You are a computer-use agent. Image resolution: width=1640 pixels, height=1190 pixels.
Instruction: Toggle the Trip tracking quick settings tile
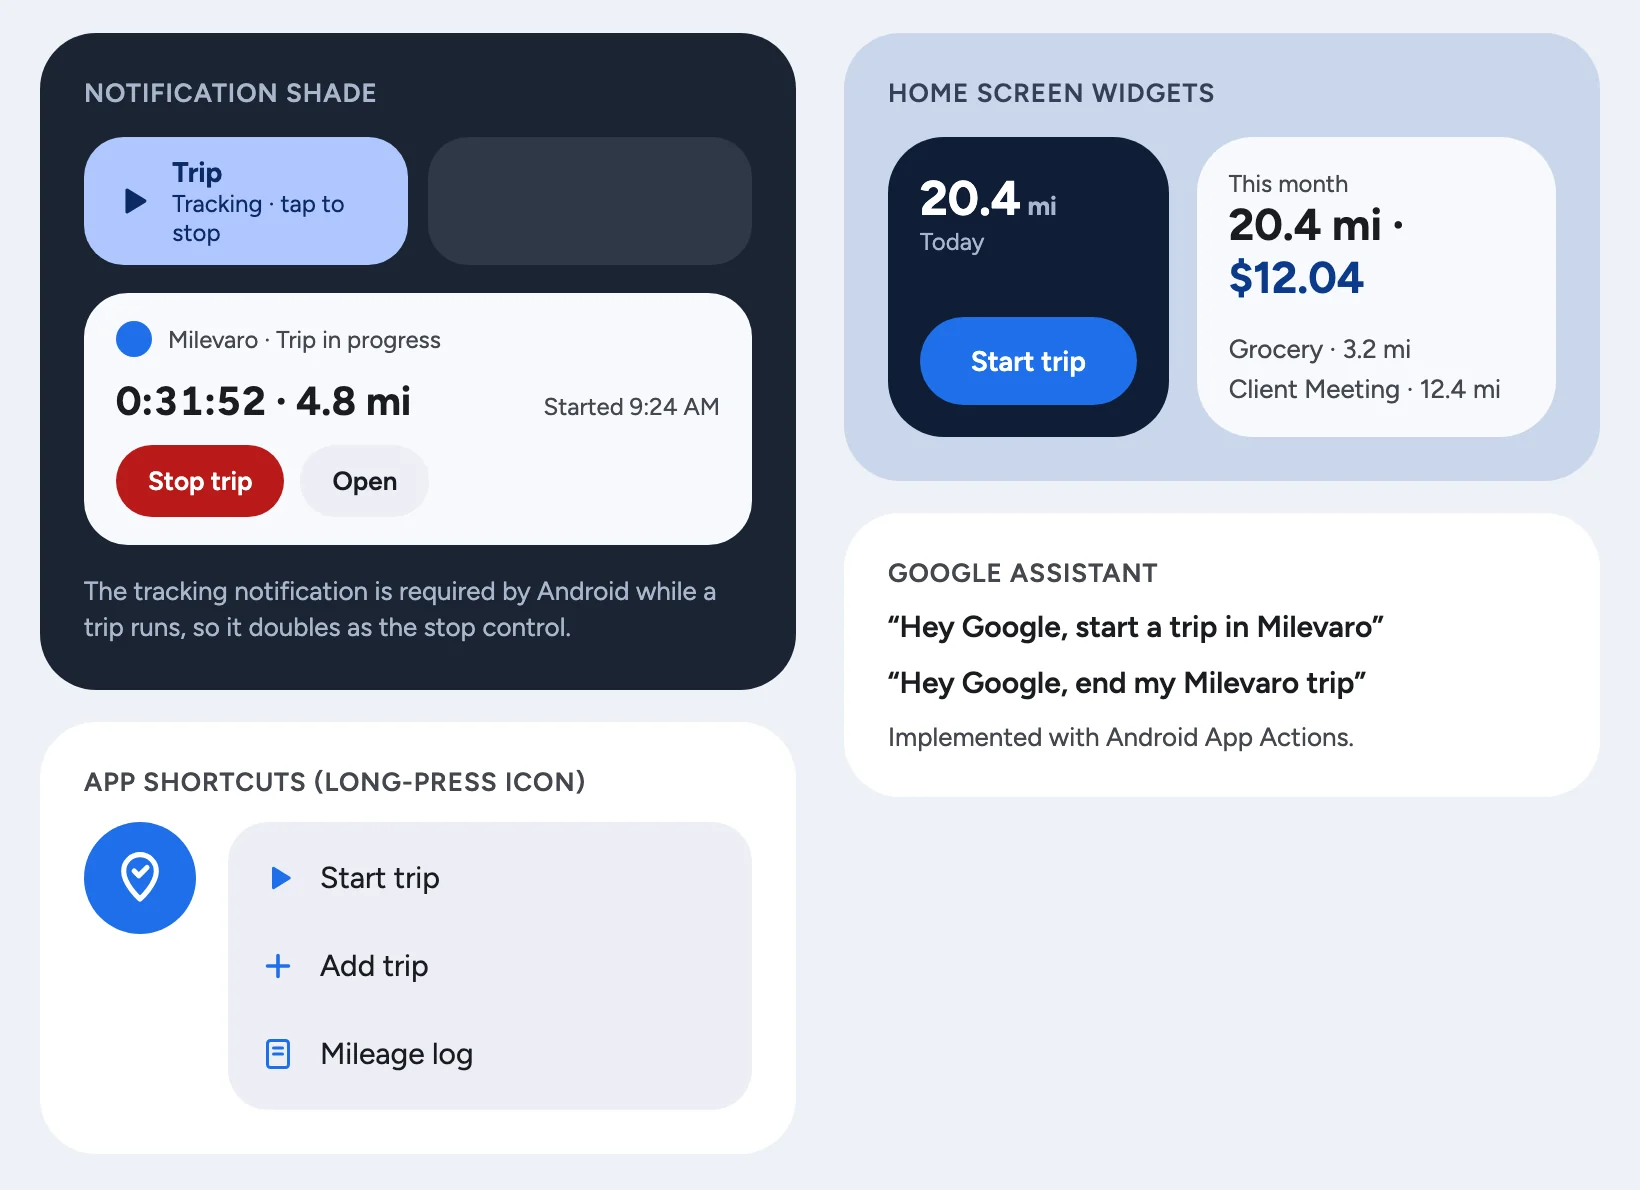click(x=246, y=201)
